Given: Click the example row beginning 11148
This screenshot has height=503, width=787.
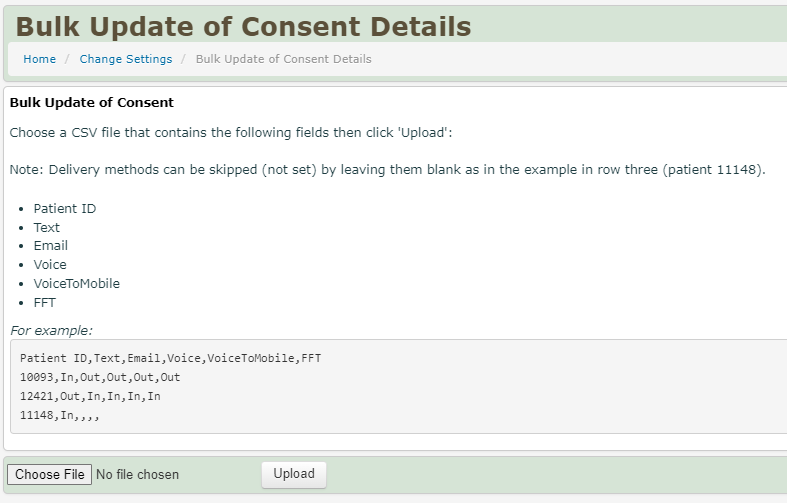Looking at the screenshot, I should pyautogui.click(x=60, y=415).
